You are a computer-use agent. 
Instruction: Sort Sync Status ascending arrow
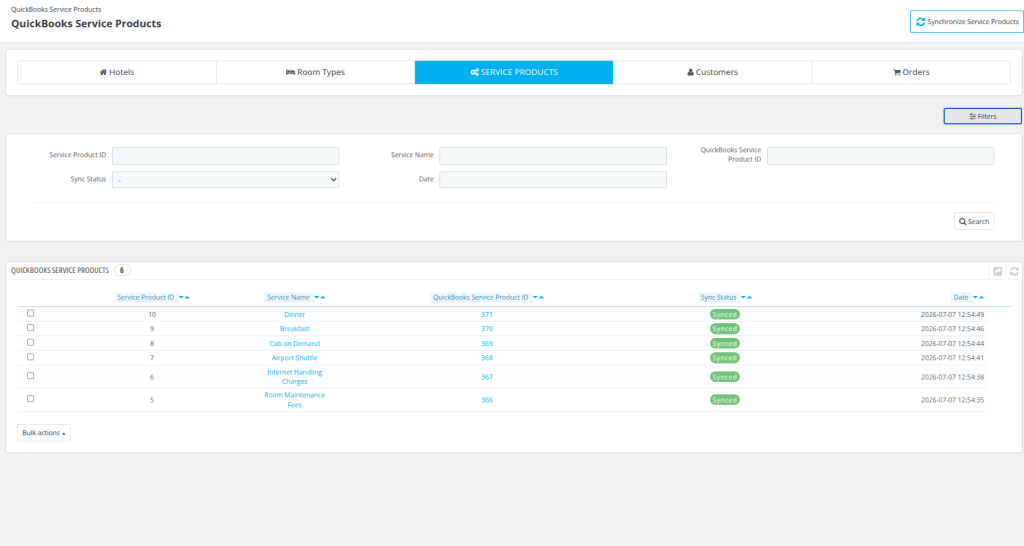(749, 298)
